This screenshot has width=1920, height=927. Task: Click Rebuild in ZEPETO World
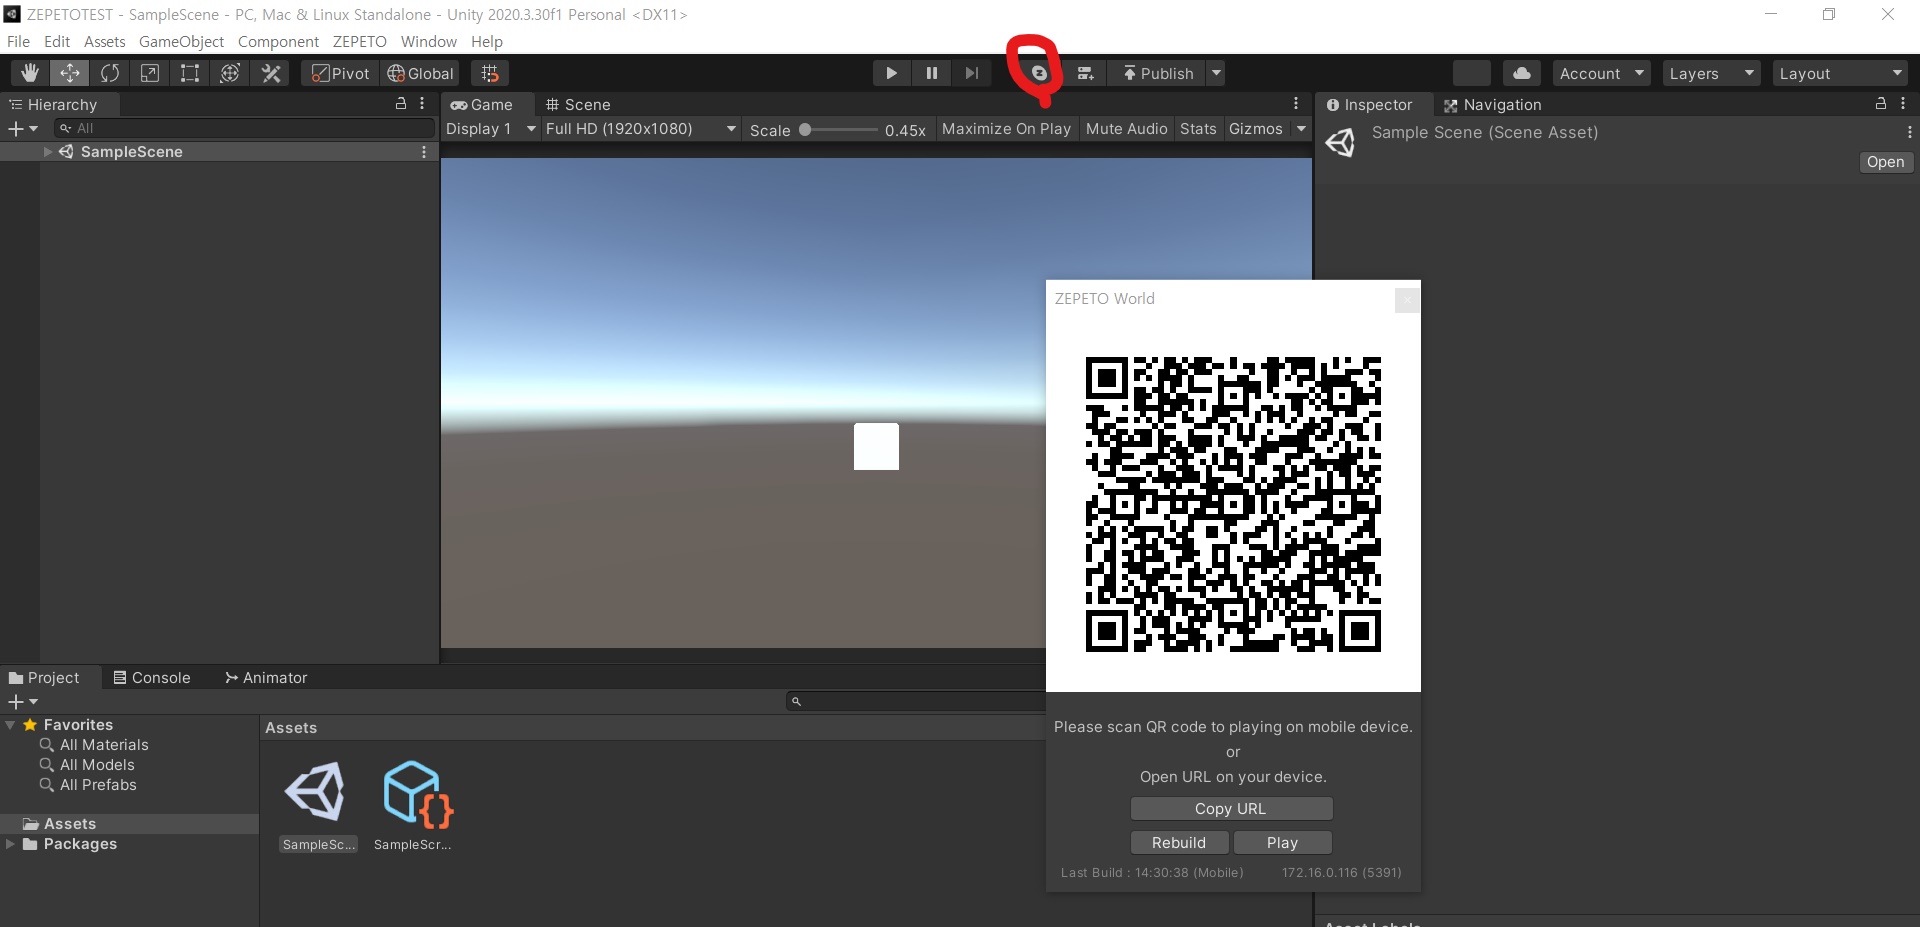coord(1180,842)
